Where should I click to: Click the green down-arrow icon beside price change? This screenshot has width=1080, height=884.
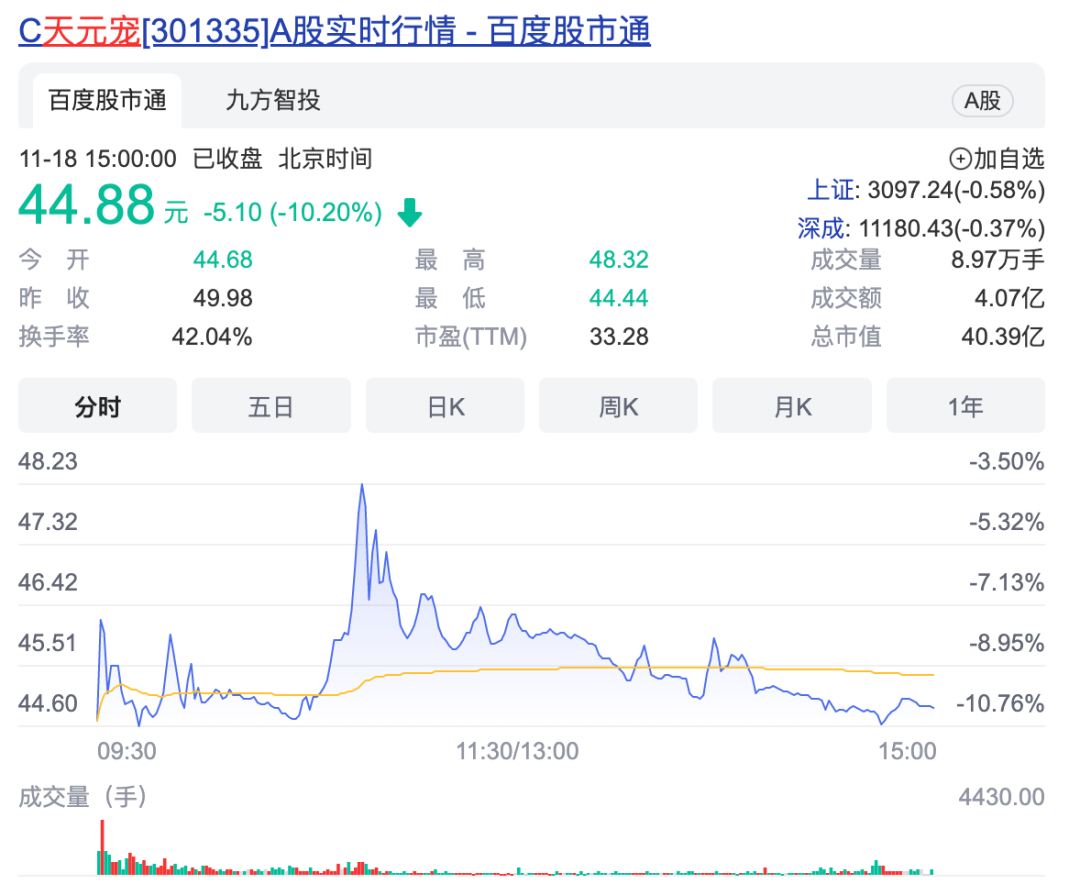(x=410, y=212)
